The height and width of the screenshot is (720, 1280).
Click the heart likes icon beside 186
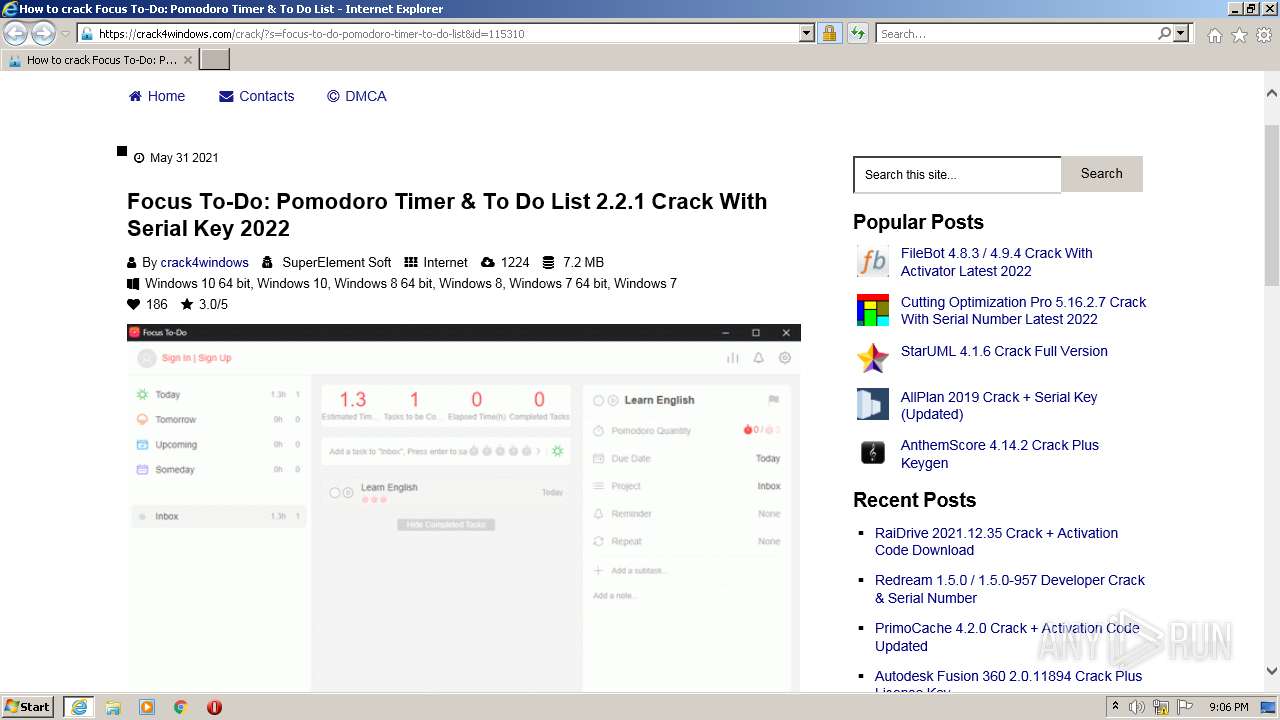pyautogui.click(x=133, y=304)
